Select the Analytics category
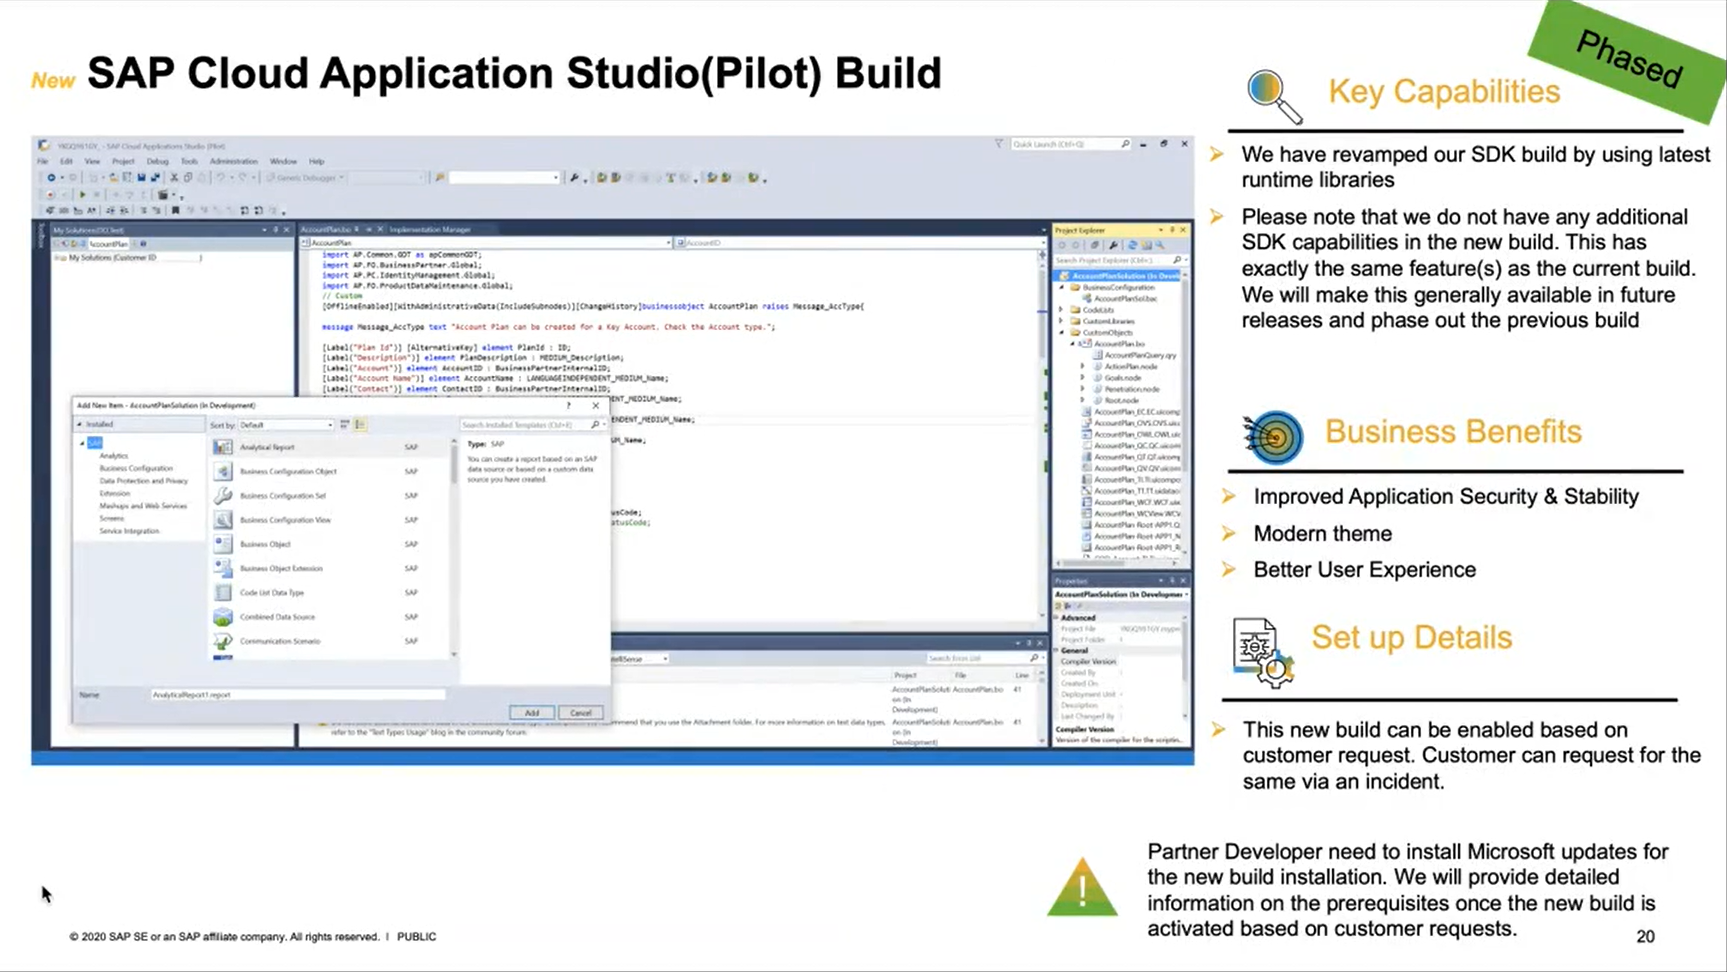Image resolution: width=1727 pixels, height=972 pixels. click(x=114, y=456)
